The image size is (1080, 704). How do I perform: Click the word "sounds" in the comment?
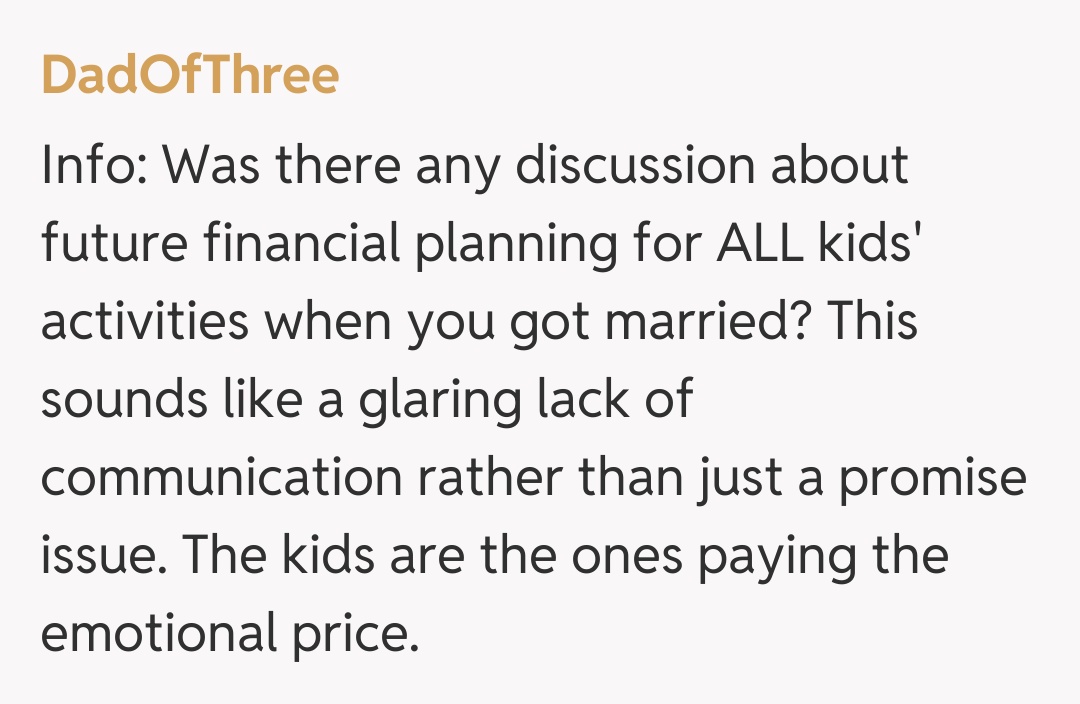[x=108, y=400]
